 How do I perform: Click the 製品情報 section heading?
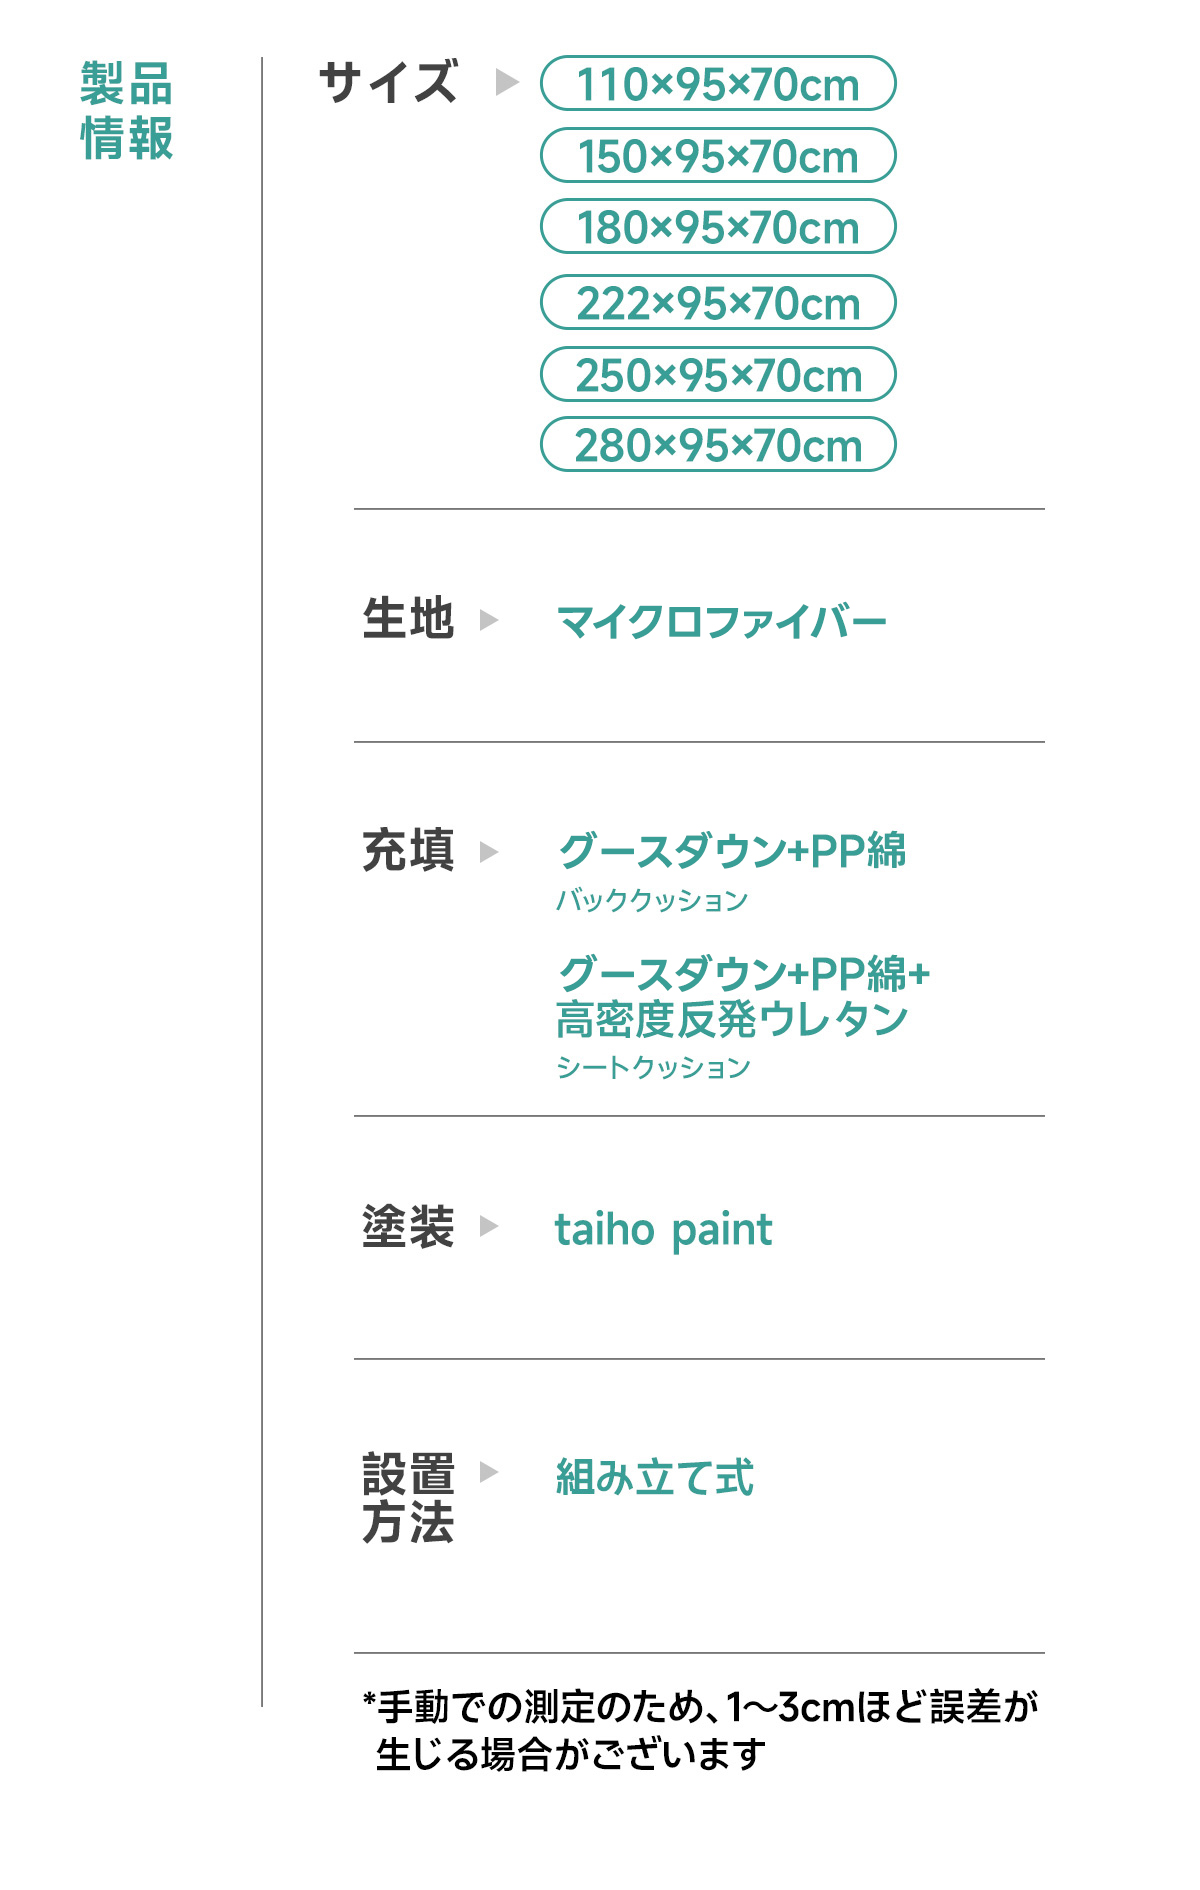coord(127,111)
